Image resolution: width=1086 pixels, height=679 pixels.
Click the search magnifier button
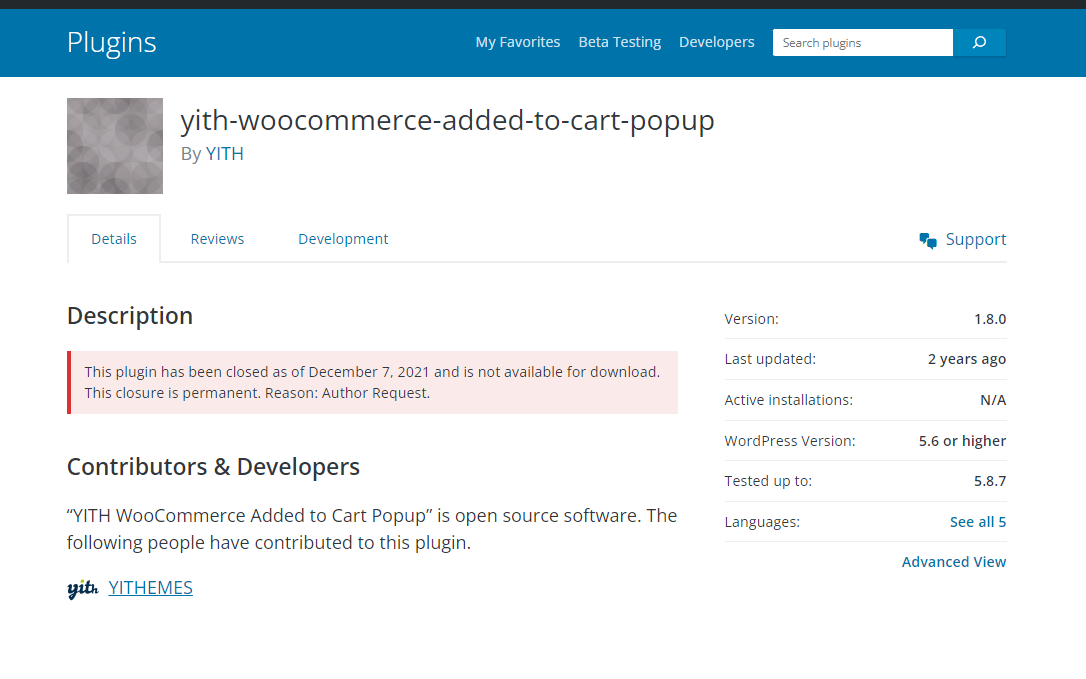(979, 42)
